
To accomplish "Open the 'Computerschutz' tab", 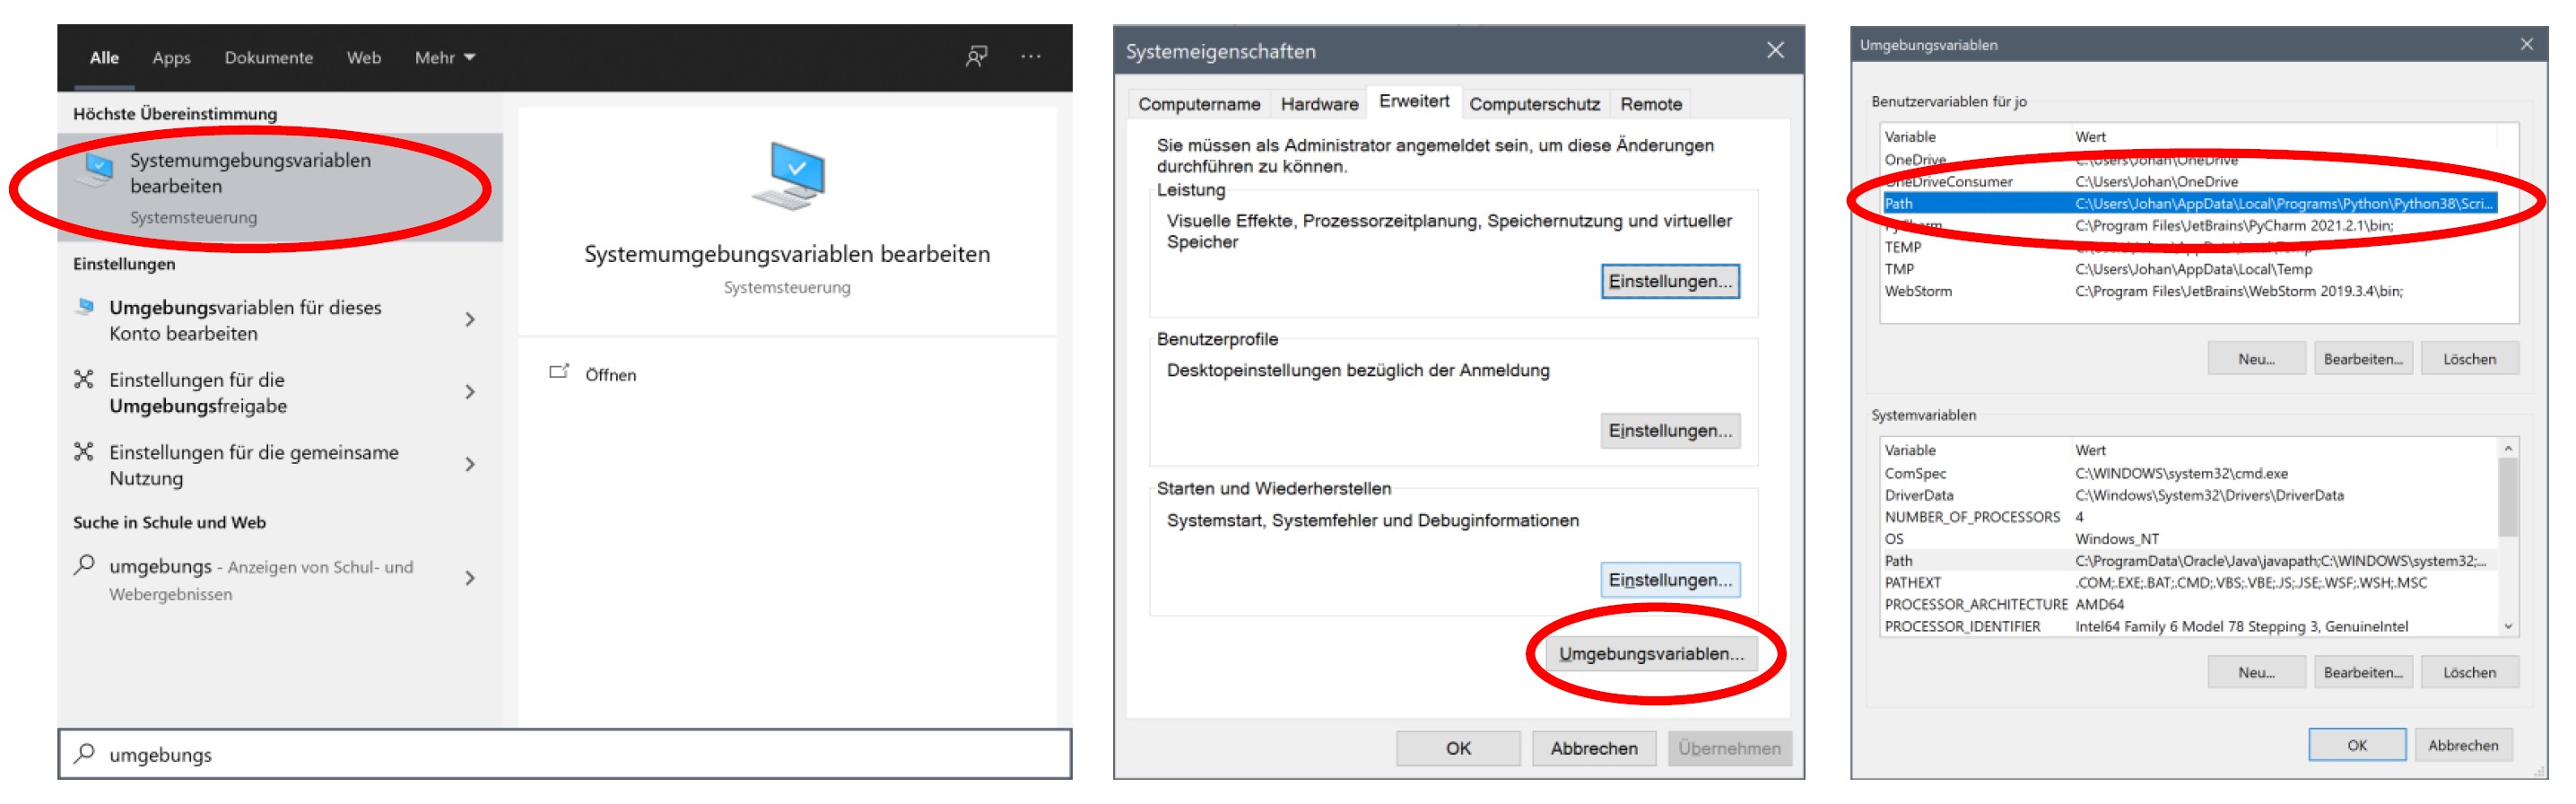I will pos(1533,104).
